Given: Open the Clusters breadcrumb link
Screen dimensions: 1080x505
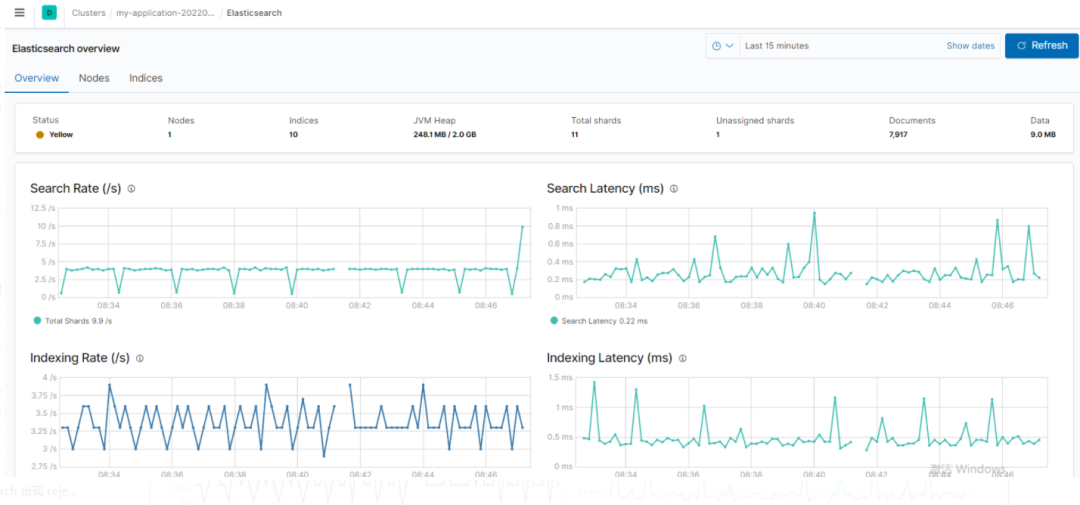Looking at the screenshot, I should 89,13.
